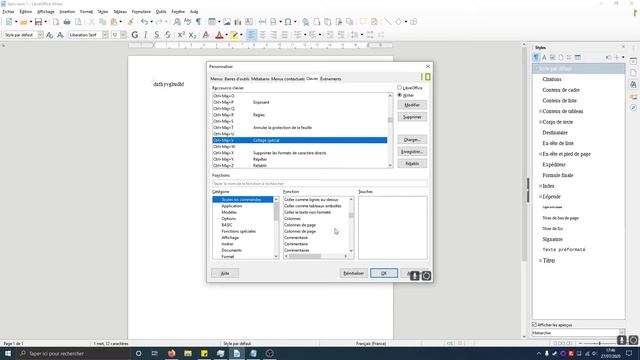Click the Superscript X² icon
The image size is (640, 360).
point(181,35)
